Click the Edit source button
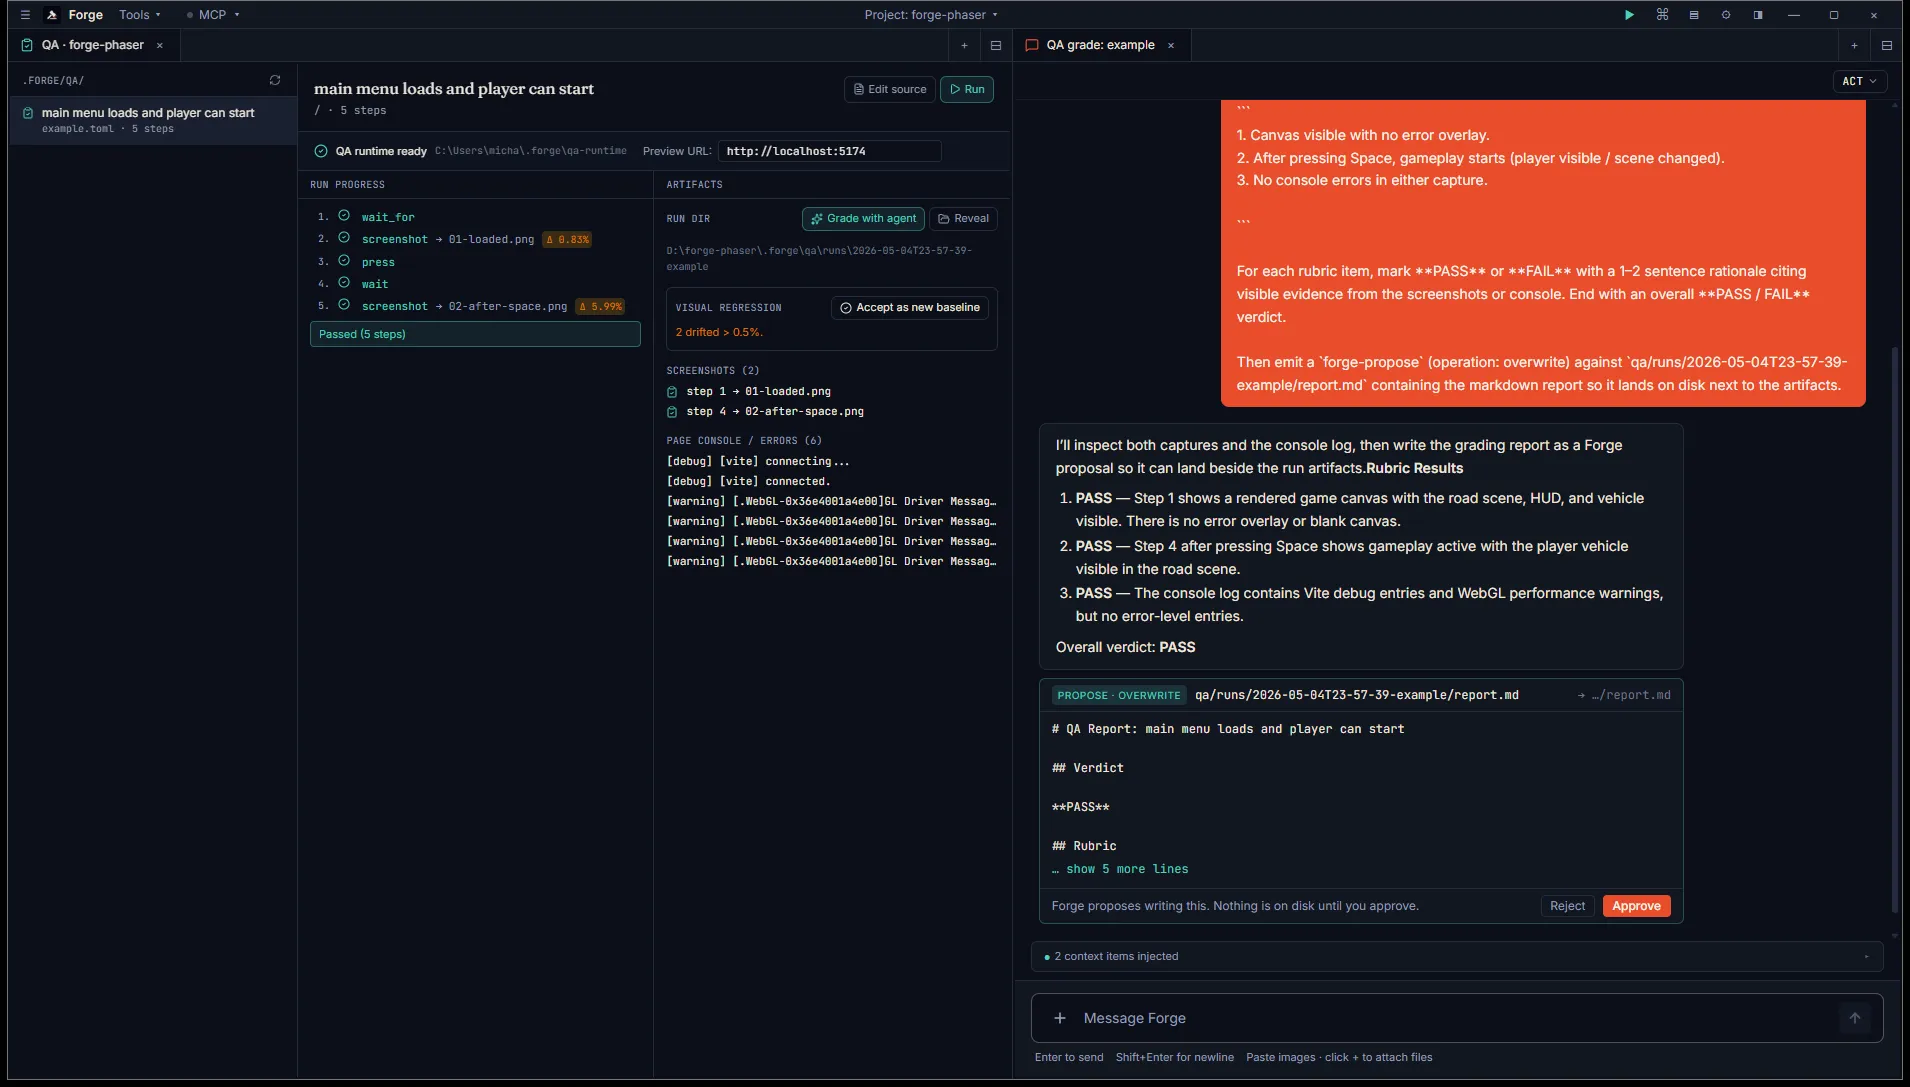The height and width of the screenshot is (1087, 1910). coord(890,89)
